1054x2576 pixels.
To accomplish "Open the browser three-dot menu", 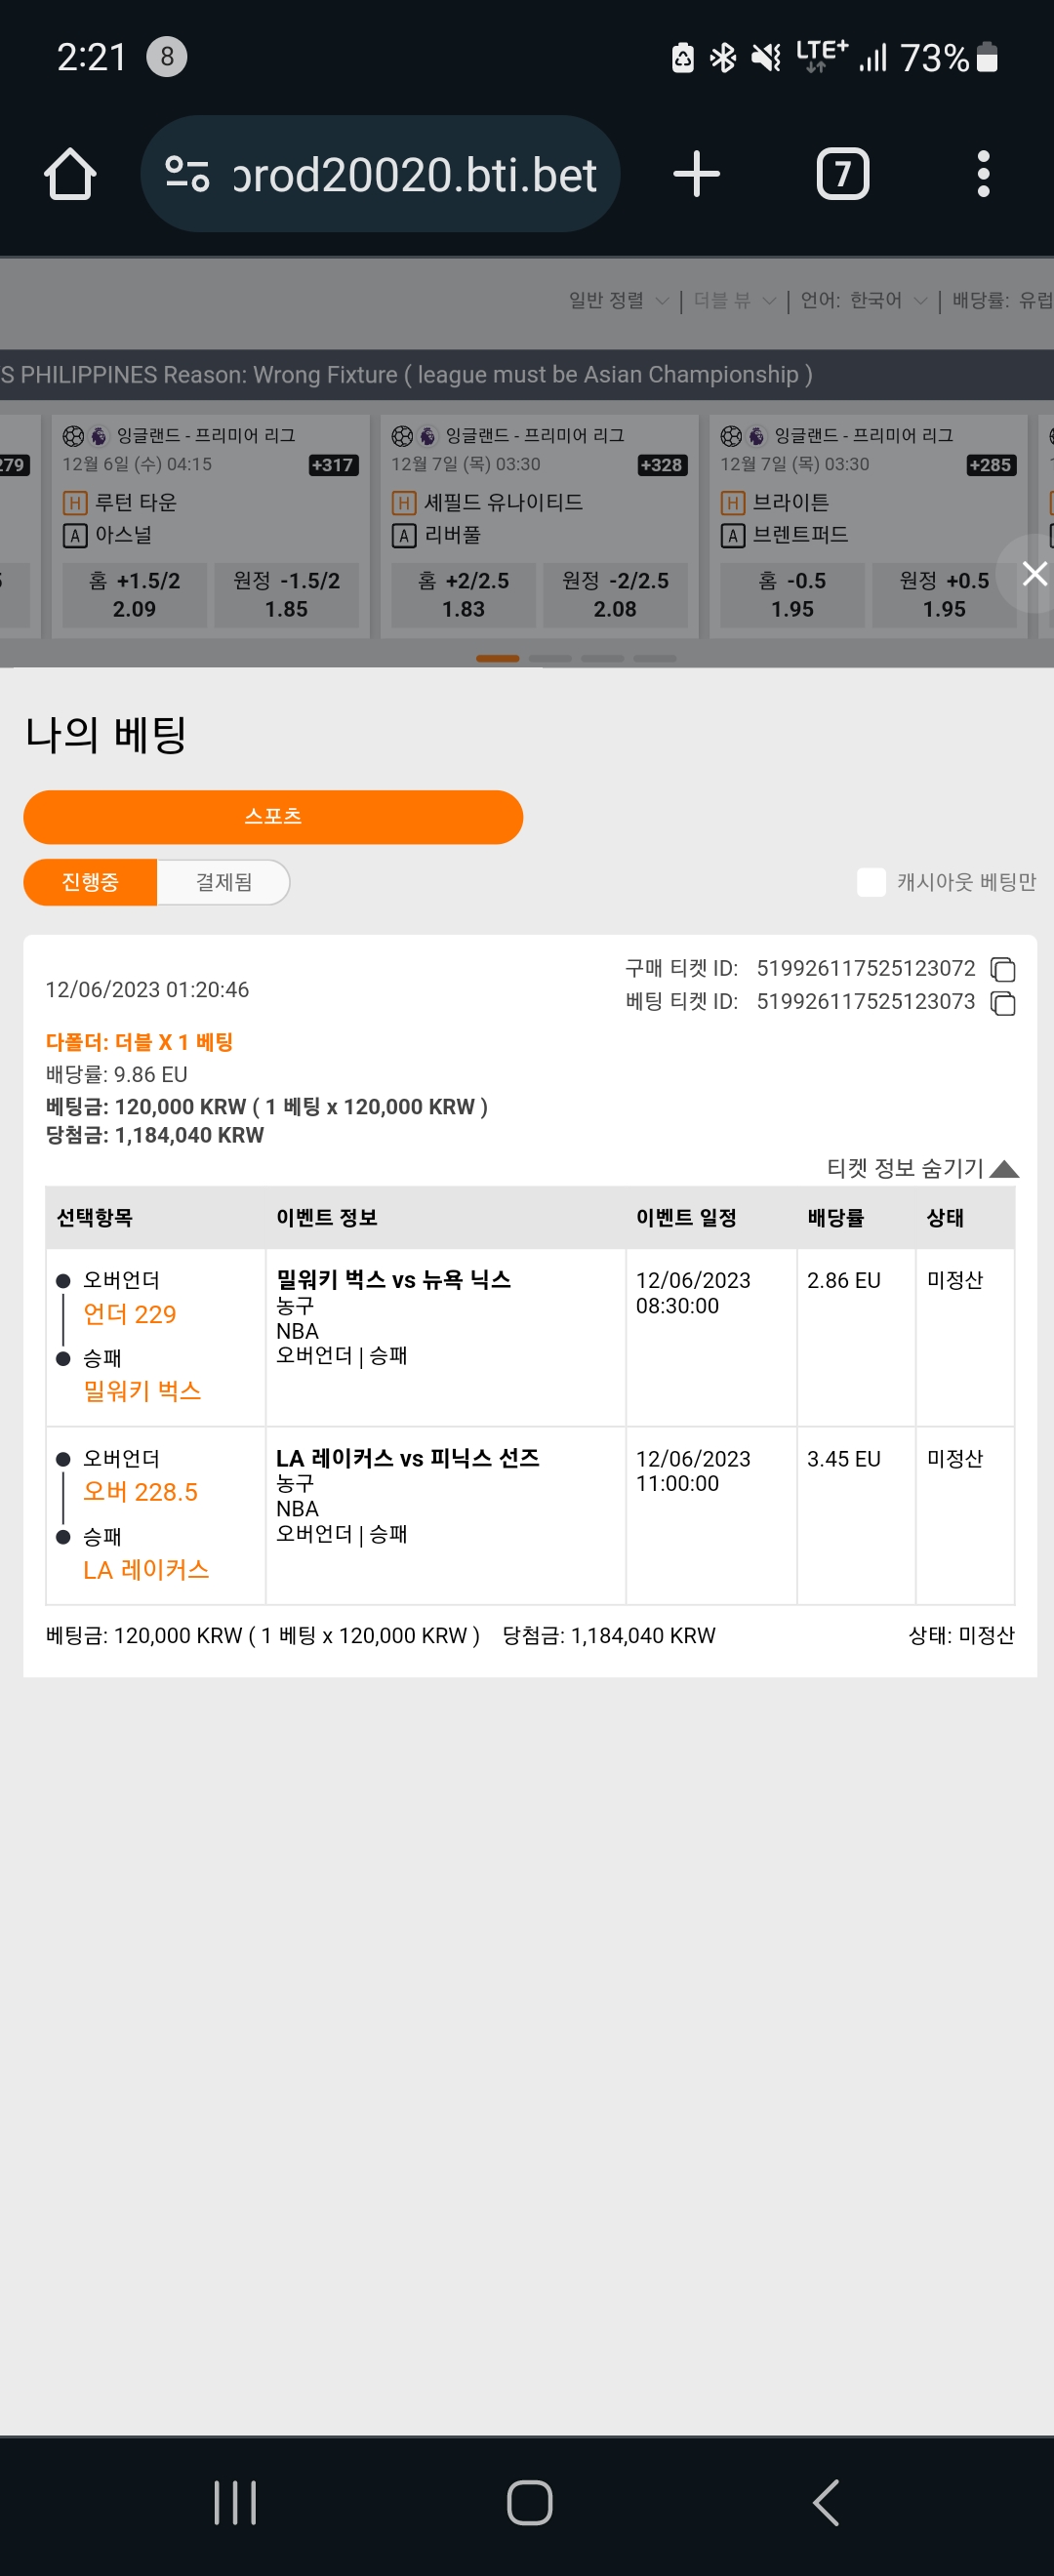I will [983, 174].
